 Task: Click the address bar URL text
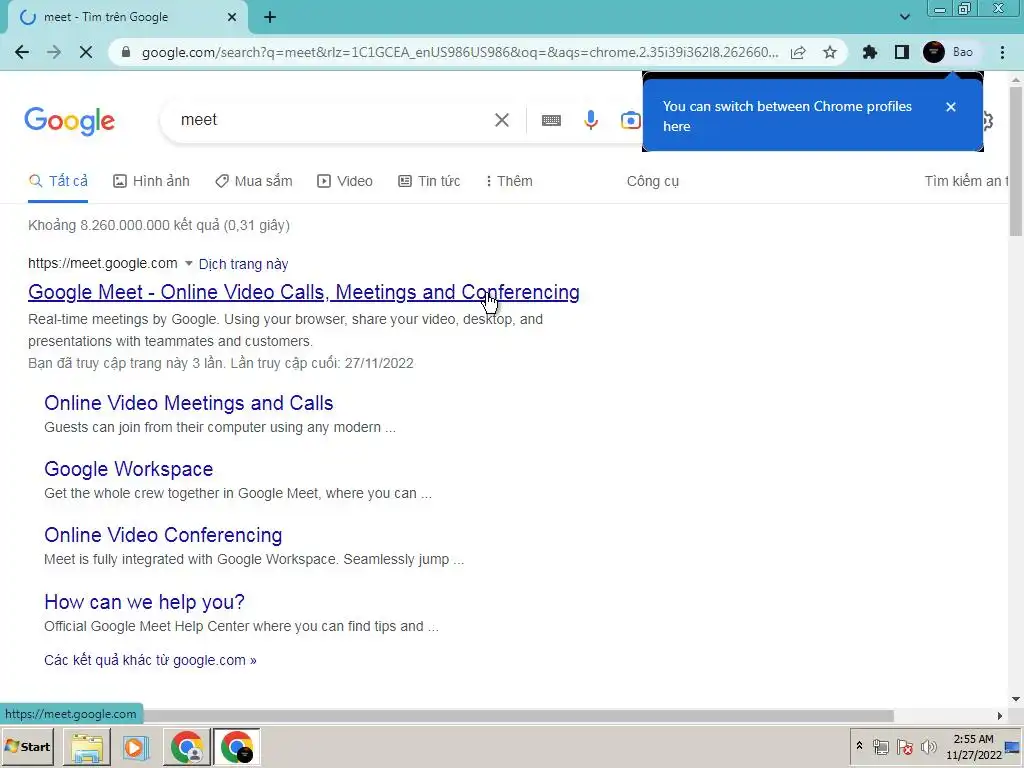[460, 52]
